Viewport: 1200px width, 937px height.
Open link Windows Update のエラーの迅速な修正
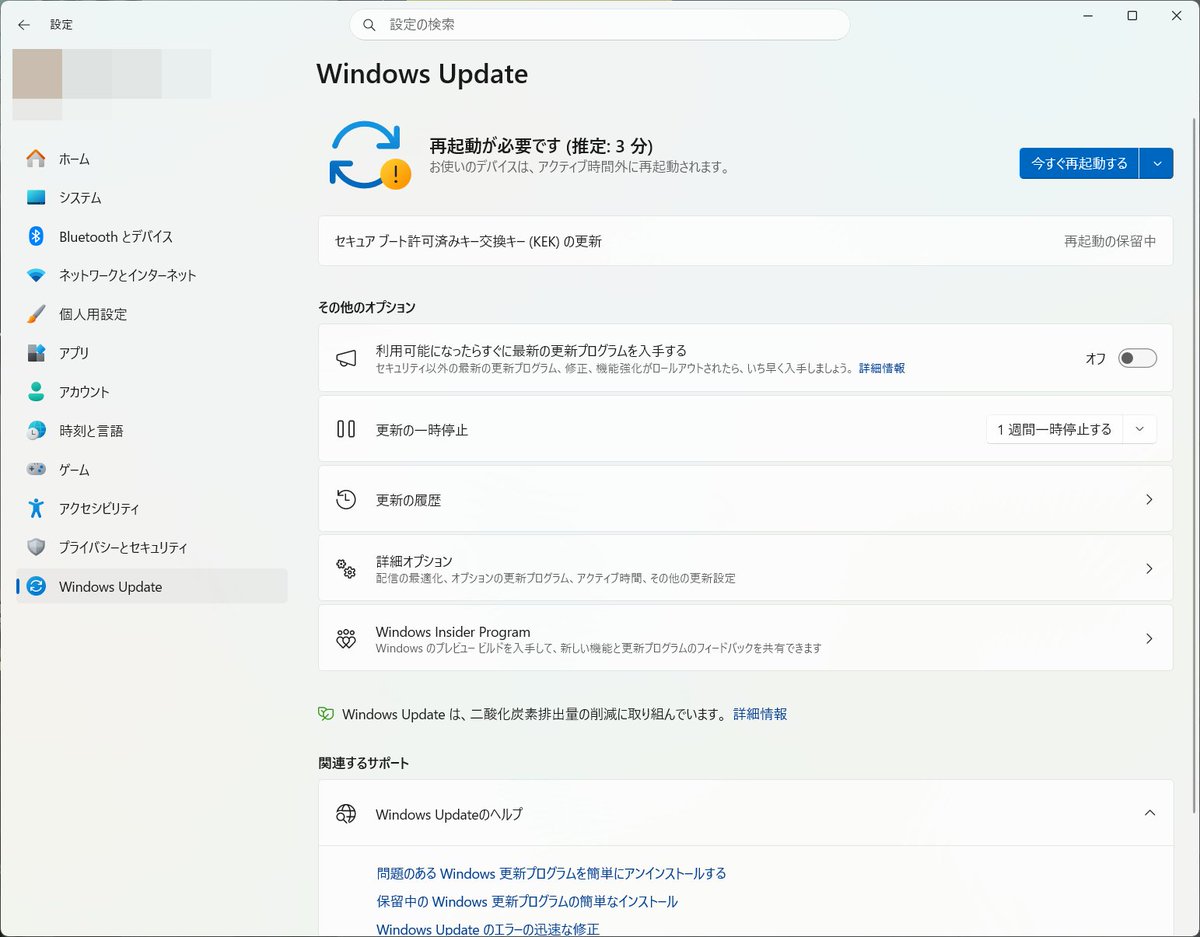click(488, 930)
